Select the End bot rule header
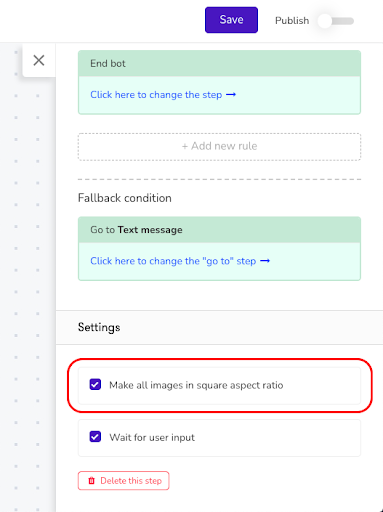This screenshot has height=512, width=383. (x=219, y=63)
